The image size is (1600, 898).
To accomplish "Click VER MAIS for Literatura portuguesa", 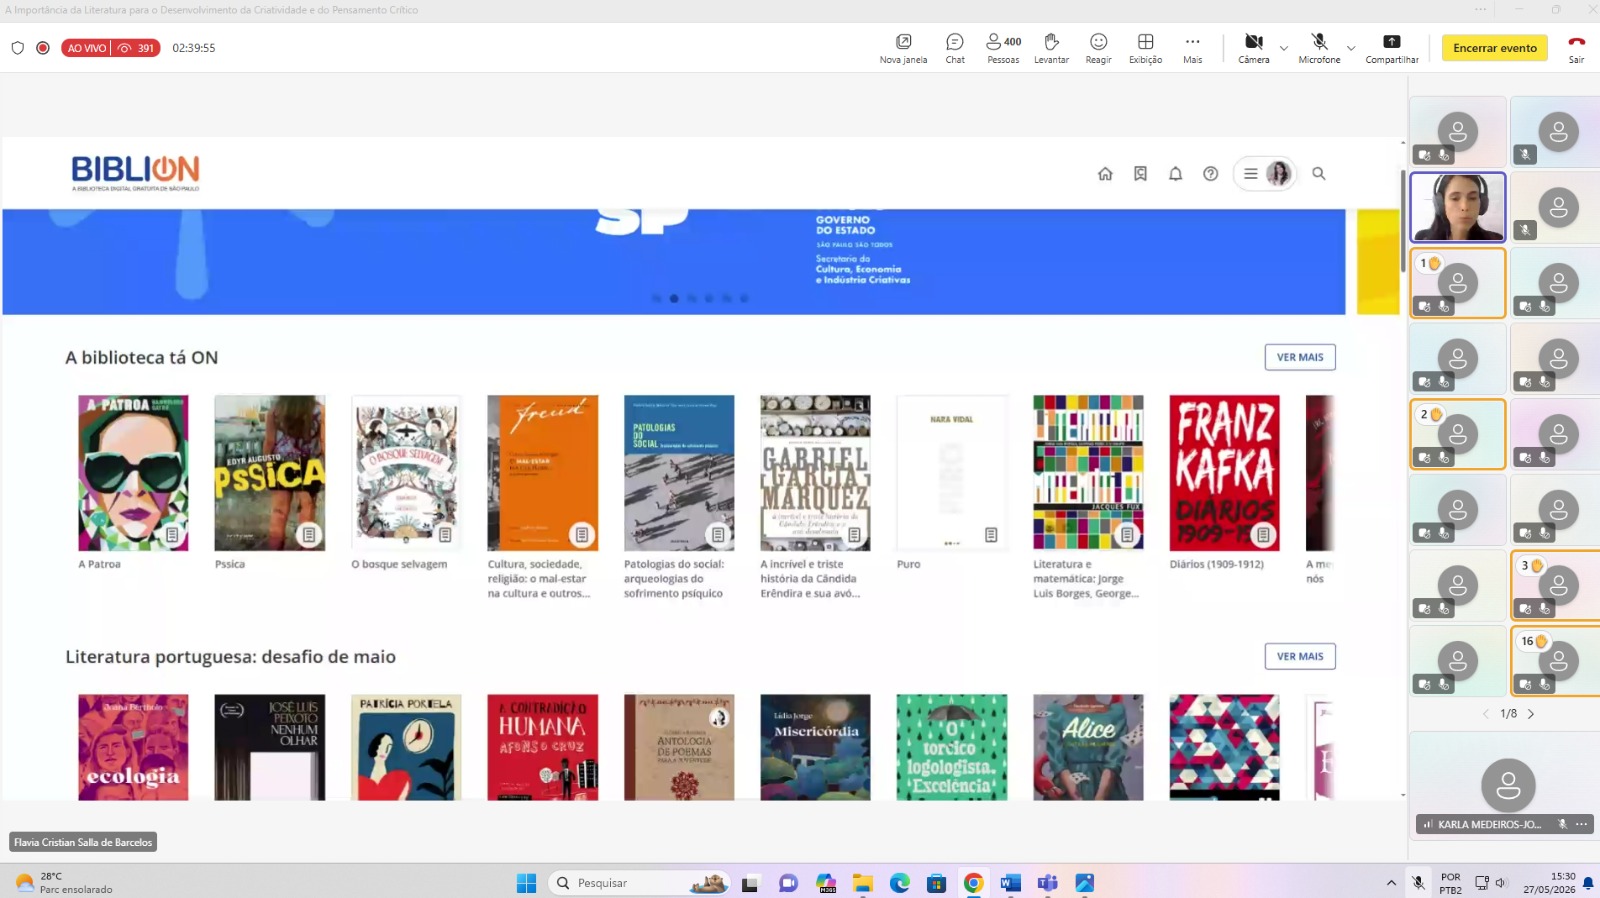I will pyautogui.click(x=1300, y=656).
